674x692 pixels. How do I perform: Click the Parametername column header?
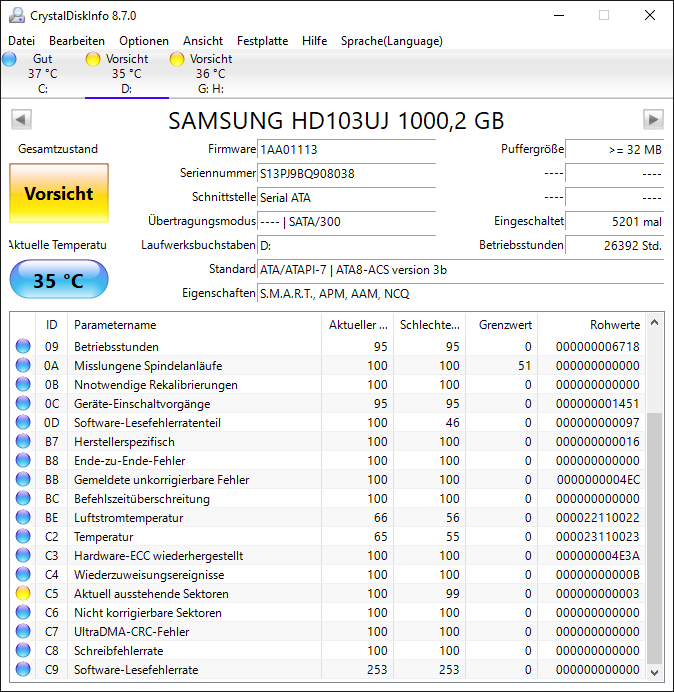coord(194,325)
